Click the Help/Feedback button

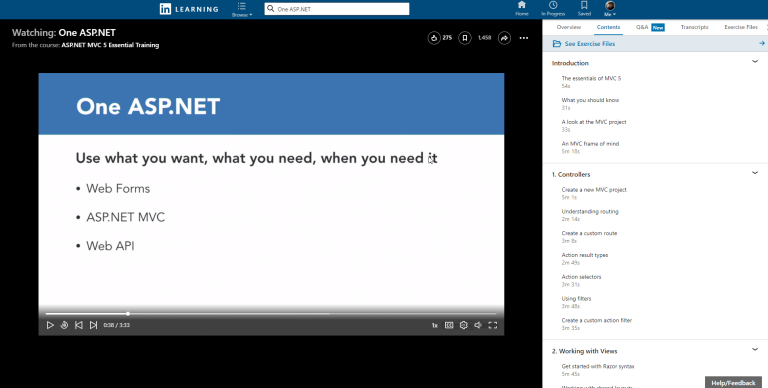[x=733, y=383]
